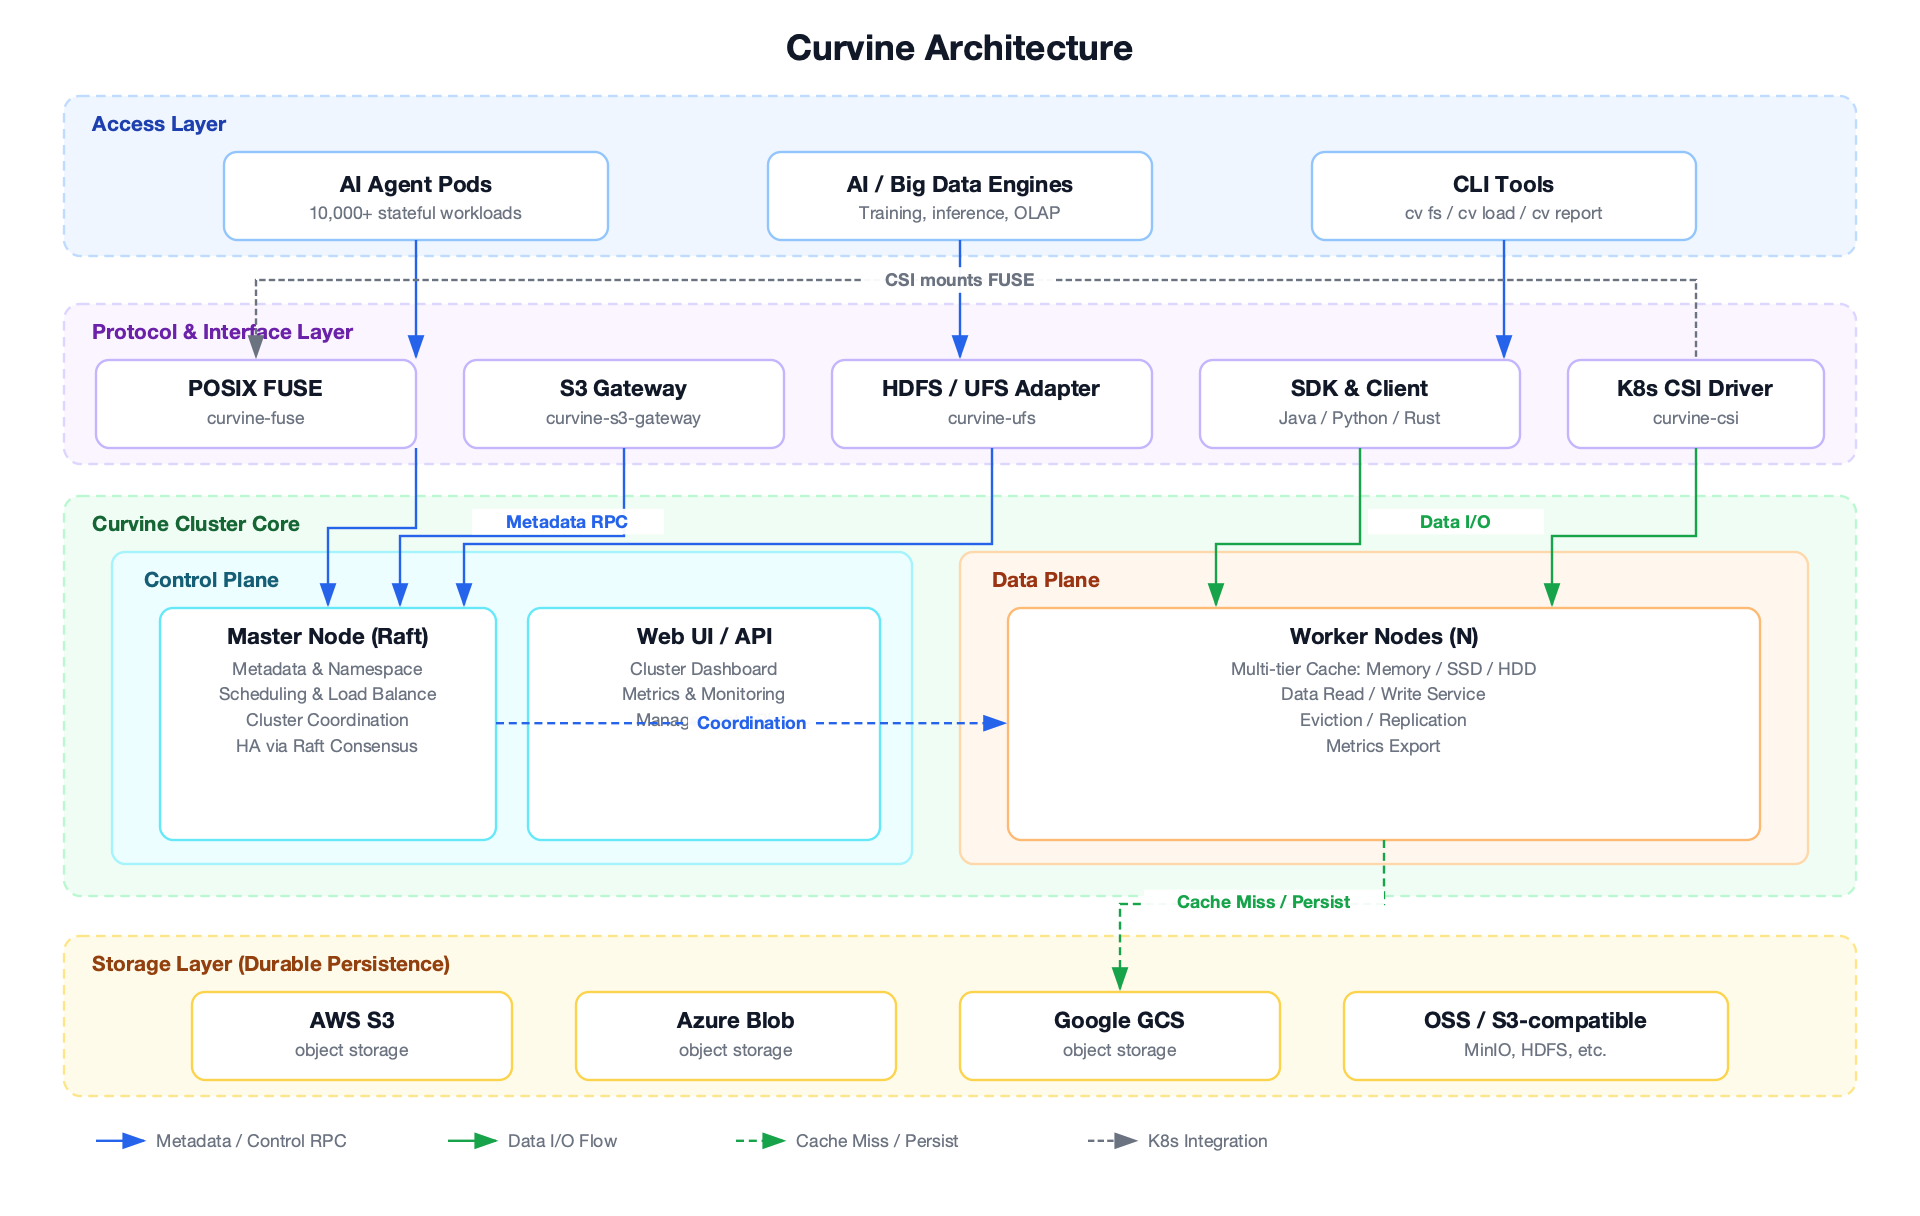Click the HA via Raft Consensus text

coord(327,746)
